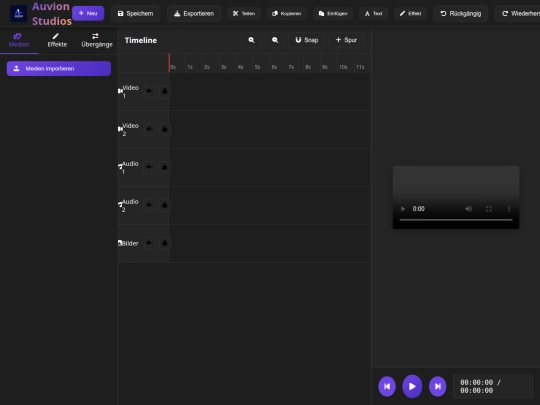Paste using the Einfügen button

[x=333, y=14]
